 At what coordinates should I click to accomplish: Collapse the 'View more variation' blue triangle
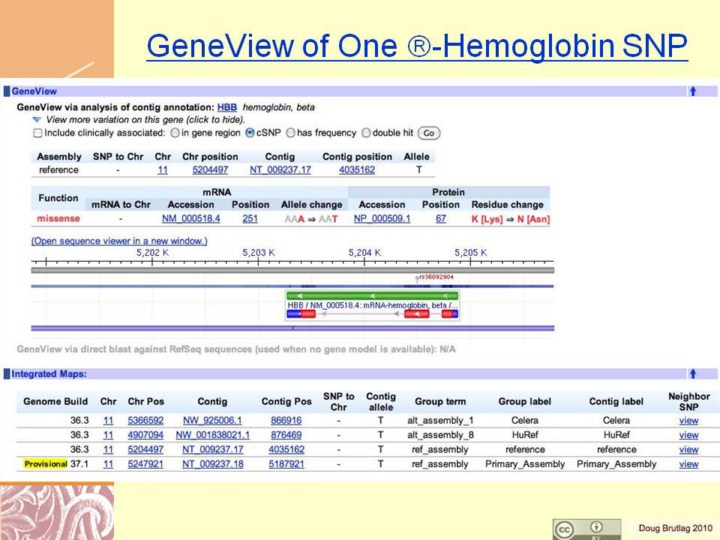pos(36,118)
